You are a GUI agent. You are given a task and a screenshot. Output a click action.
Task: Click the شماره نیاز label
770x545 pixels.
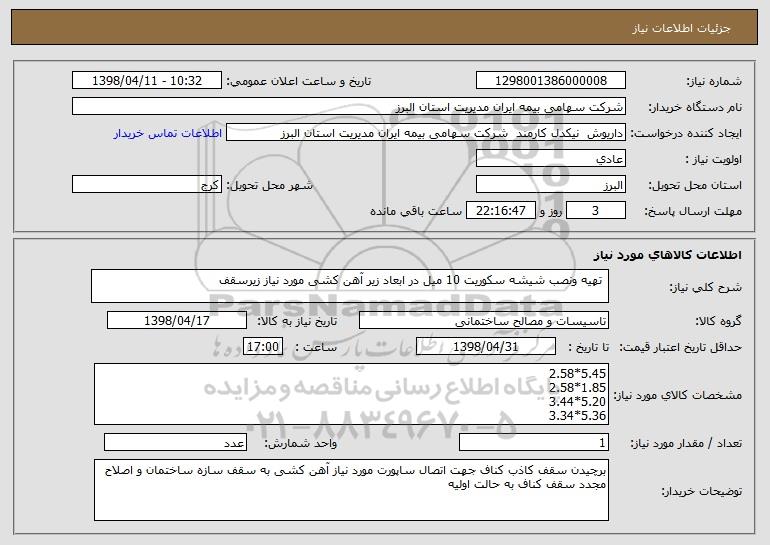click(716, 81)
